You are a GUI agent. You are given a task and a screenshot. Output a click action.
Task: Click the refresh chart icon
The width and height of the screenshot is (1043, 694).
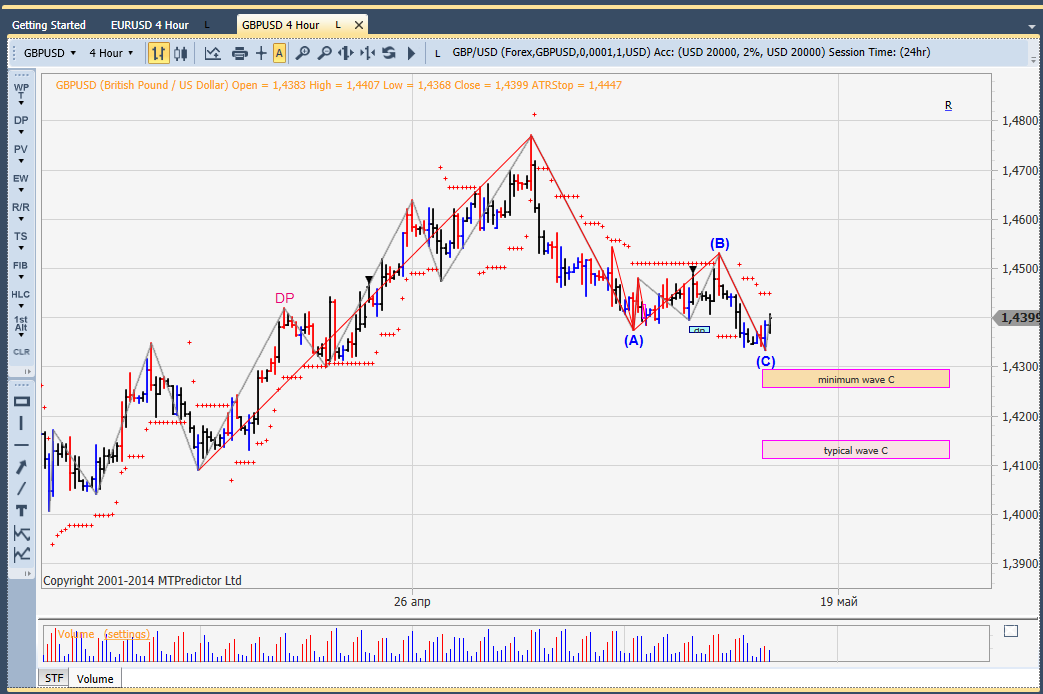(389, 53)
